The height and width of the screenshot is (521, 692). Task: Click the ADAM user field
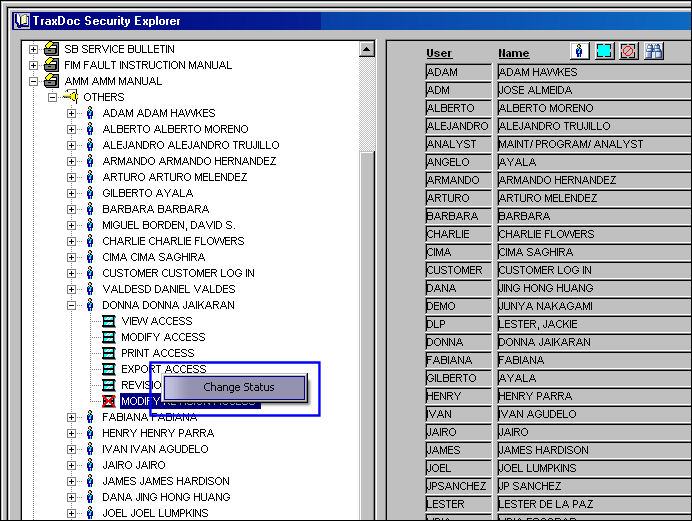point(459,72)
